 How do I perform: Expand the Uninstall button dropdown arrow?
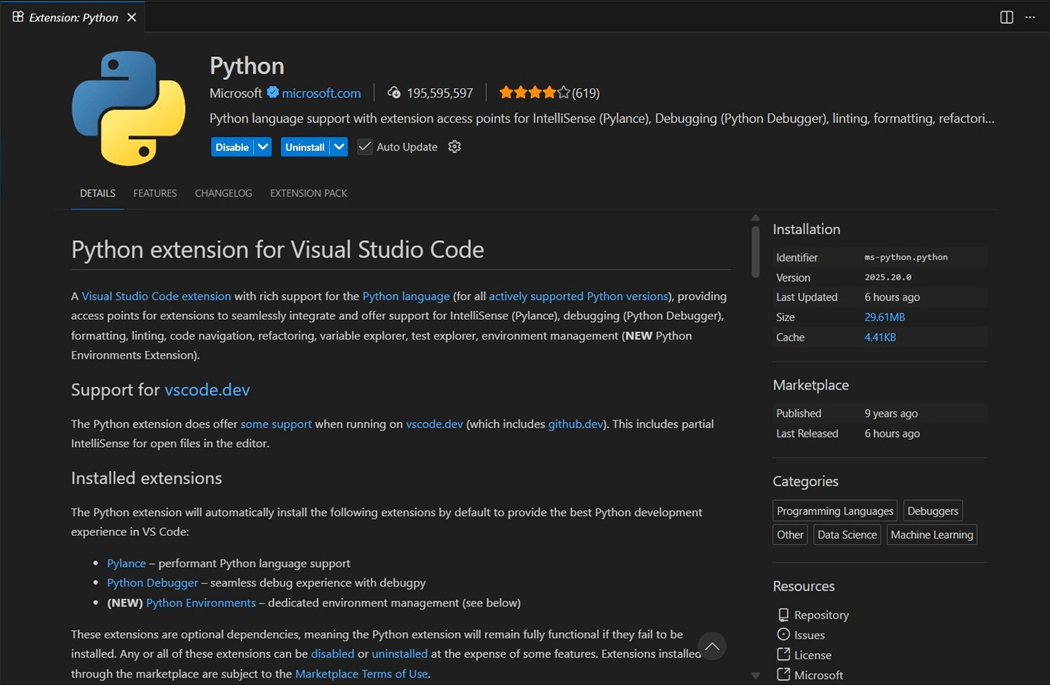click(340, 147)
